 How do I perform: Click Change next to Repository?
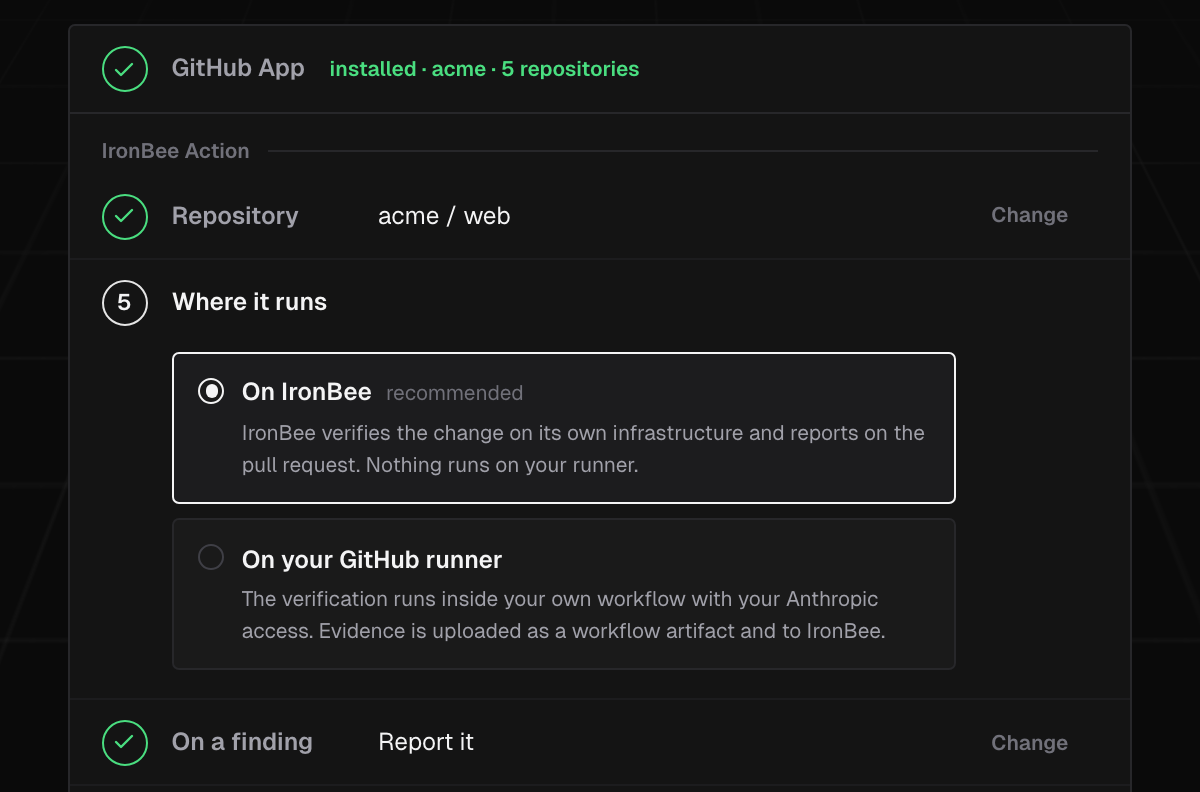[x=1029, y=215]
